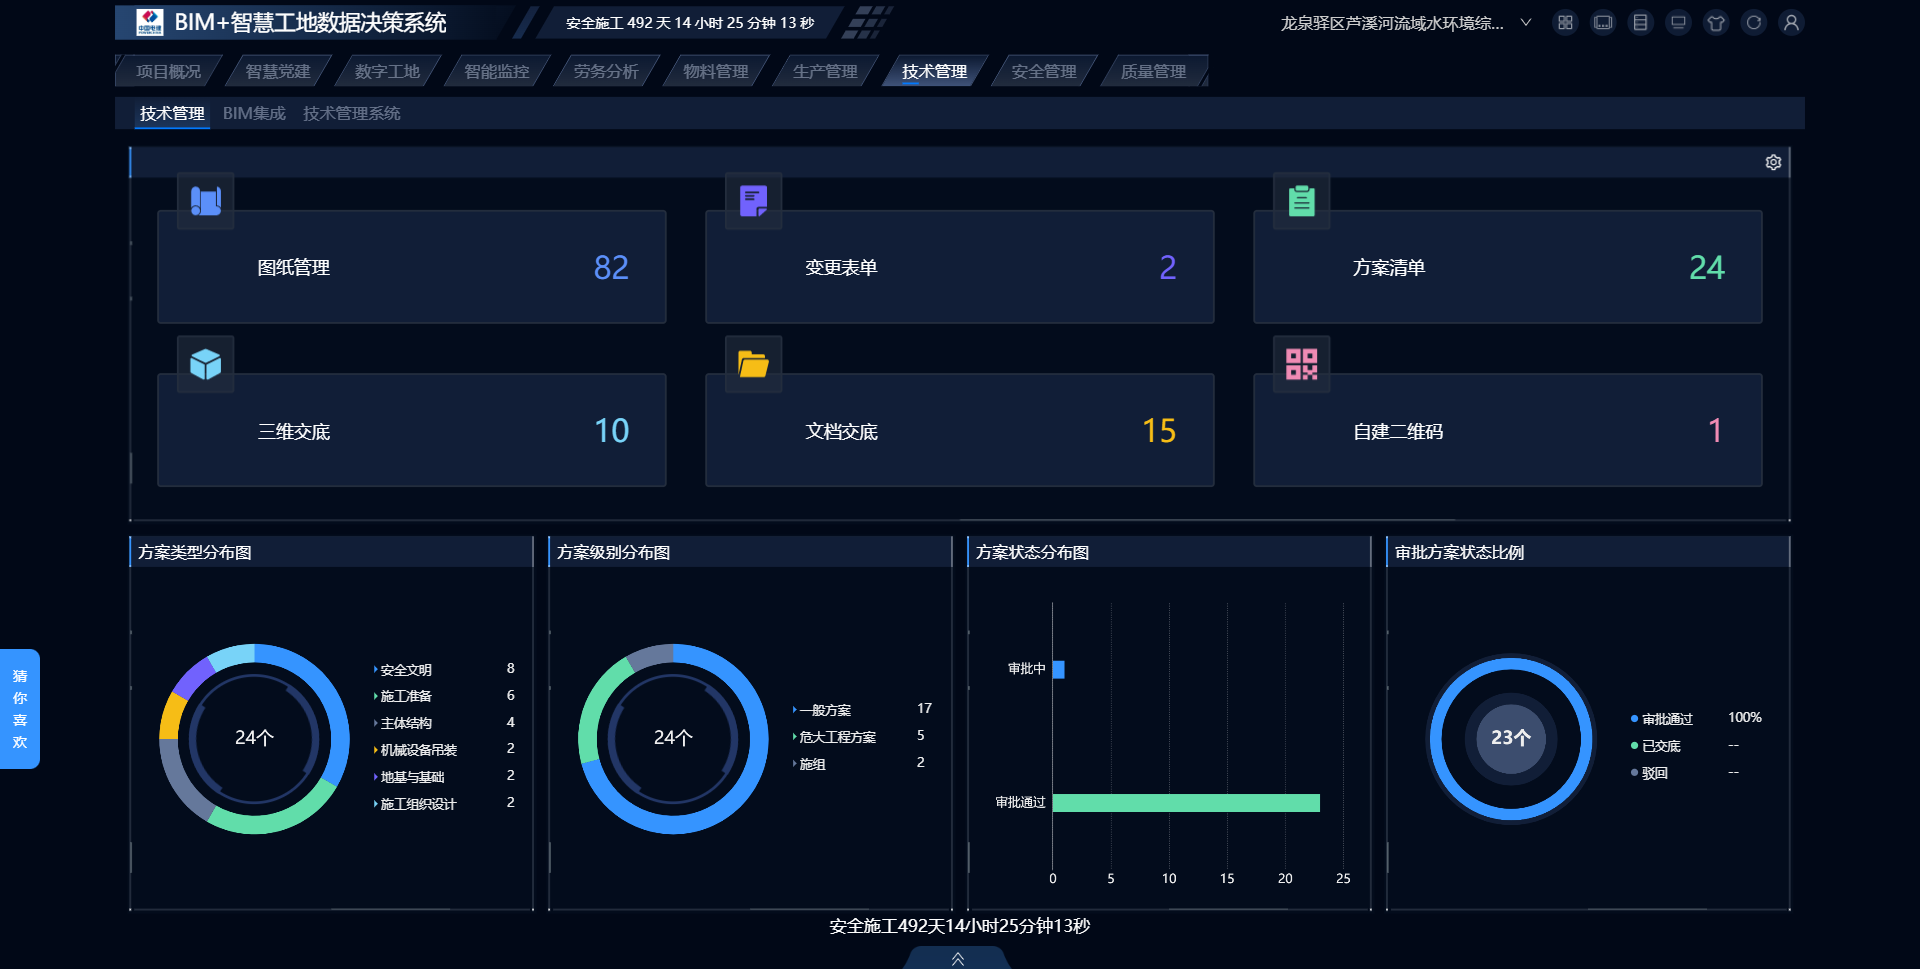1920x969 pixels.
Task: Click the blue blueprint icon for 图纸管理
Action: point(206,201)
